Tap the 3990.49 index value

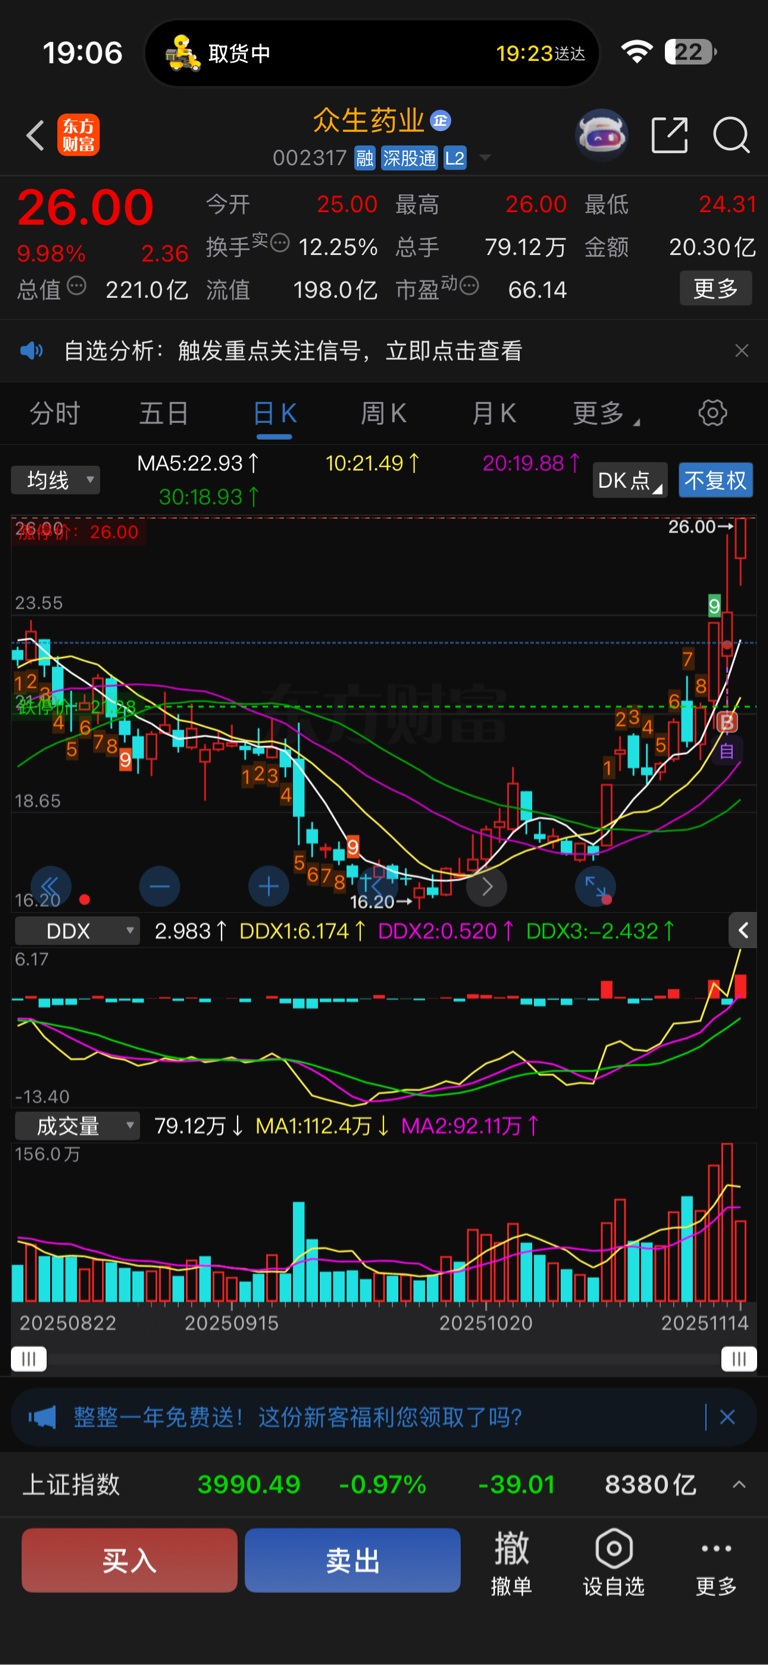point(249,1485)
